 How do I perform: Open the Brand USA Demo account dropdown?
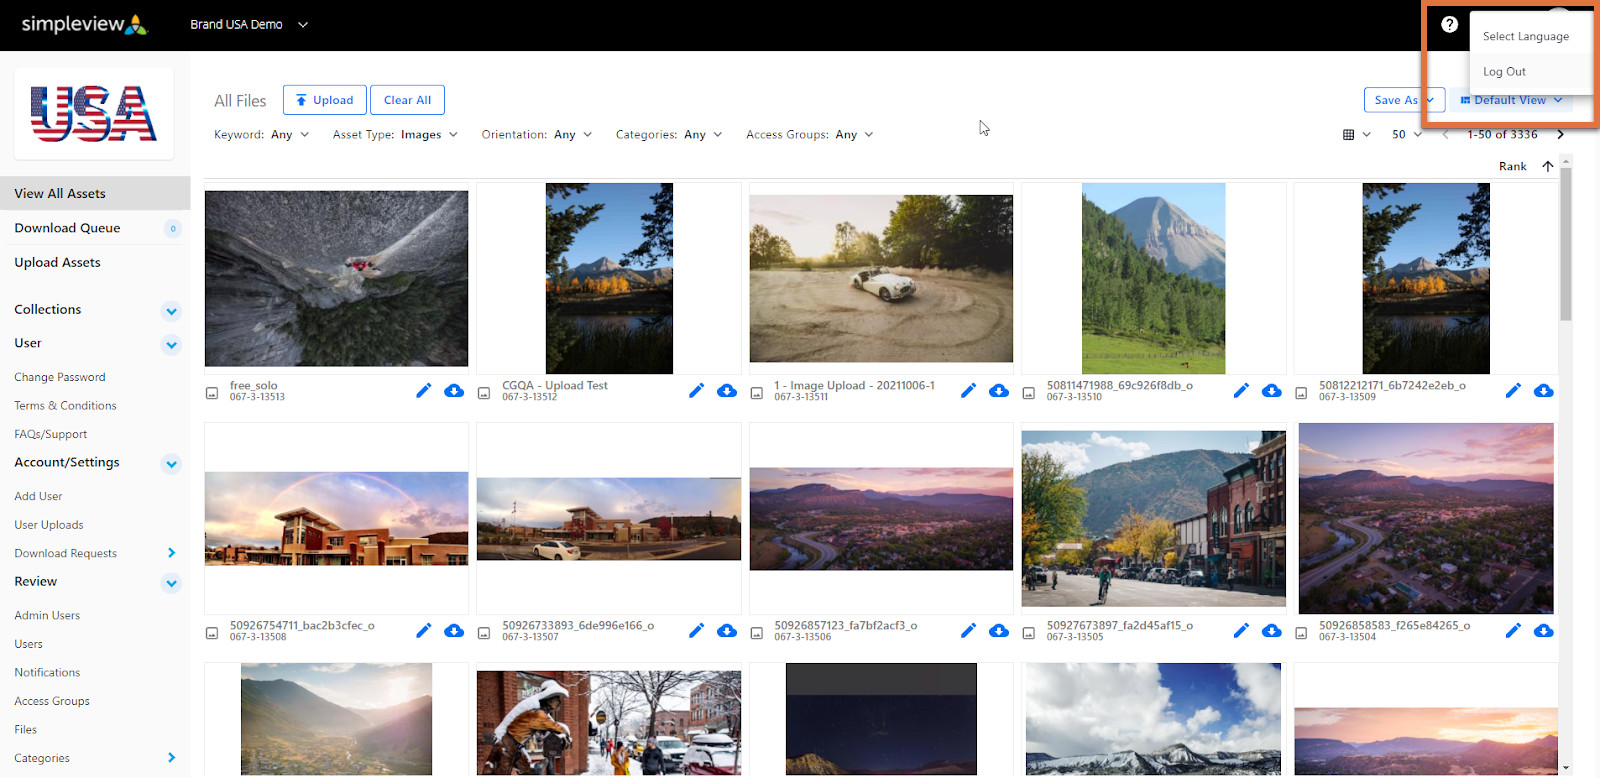pos(249,25)
